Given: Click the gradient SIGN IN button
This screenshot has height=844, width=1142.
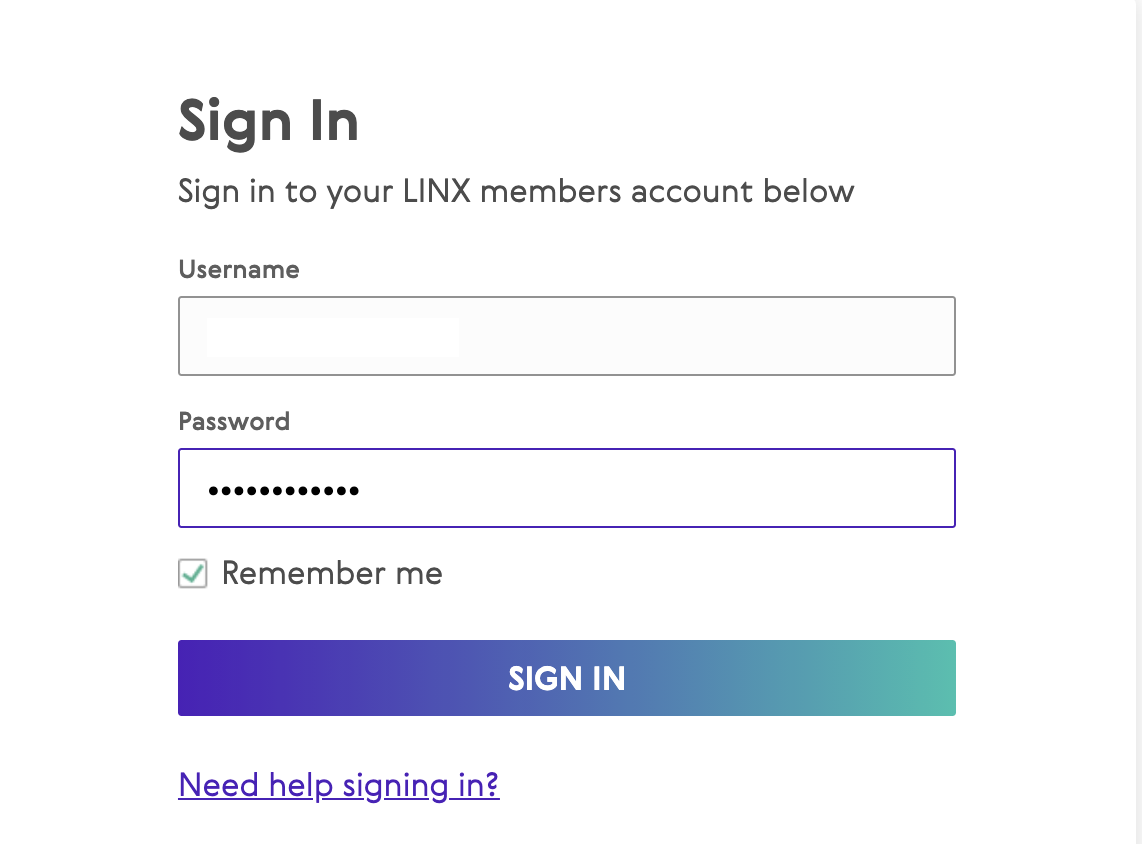Looking at the screenshot, I should (566, 678).
